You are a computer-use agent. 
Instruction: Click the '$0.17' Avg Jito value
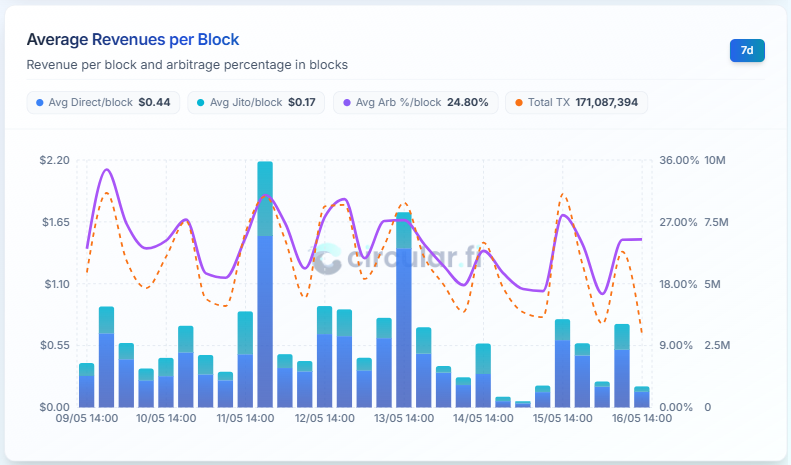pos(302,102)
